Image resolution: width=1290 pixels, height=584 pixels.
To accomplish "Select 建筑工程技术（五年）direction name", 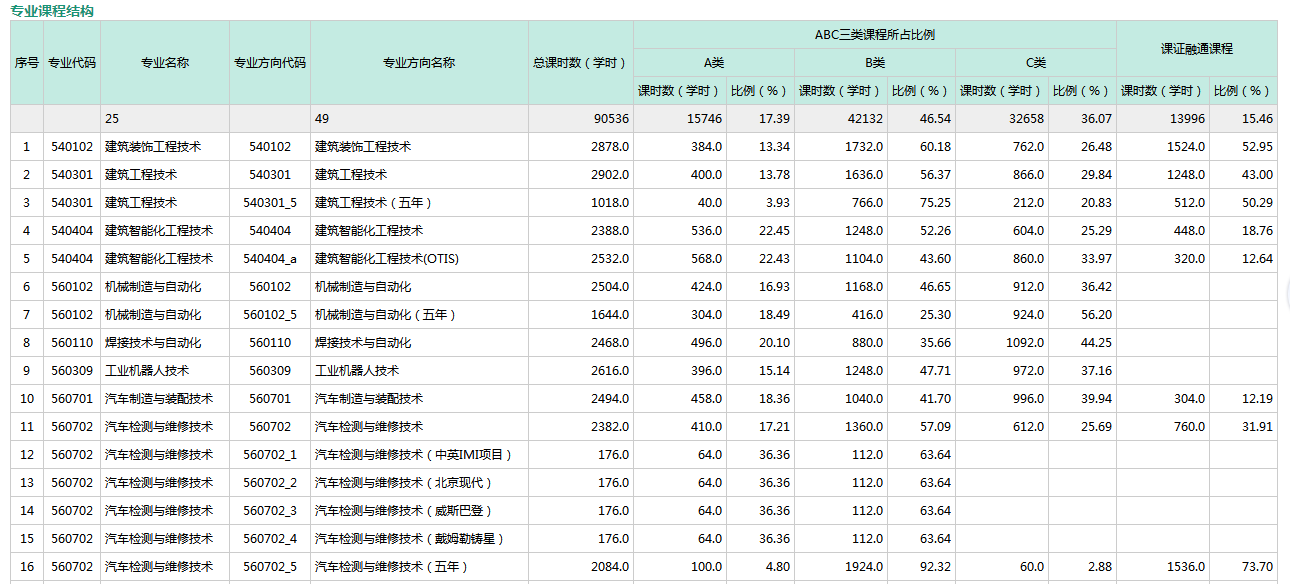I will 419,202.
